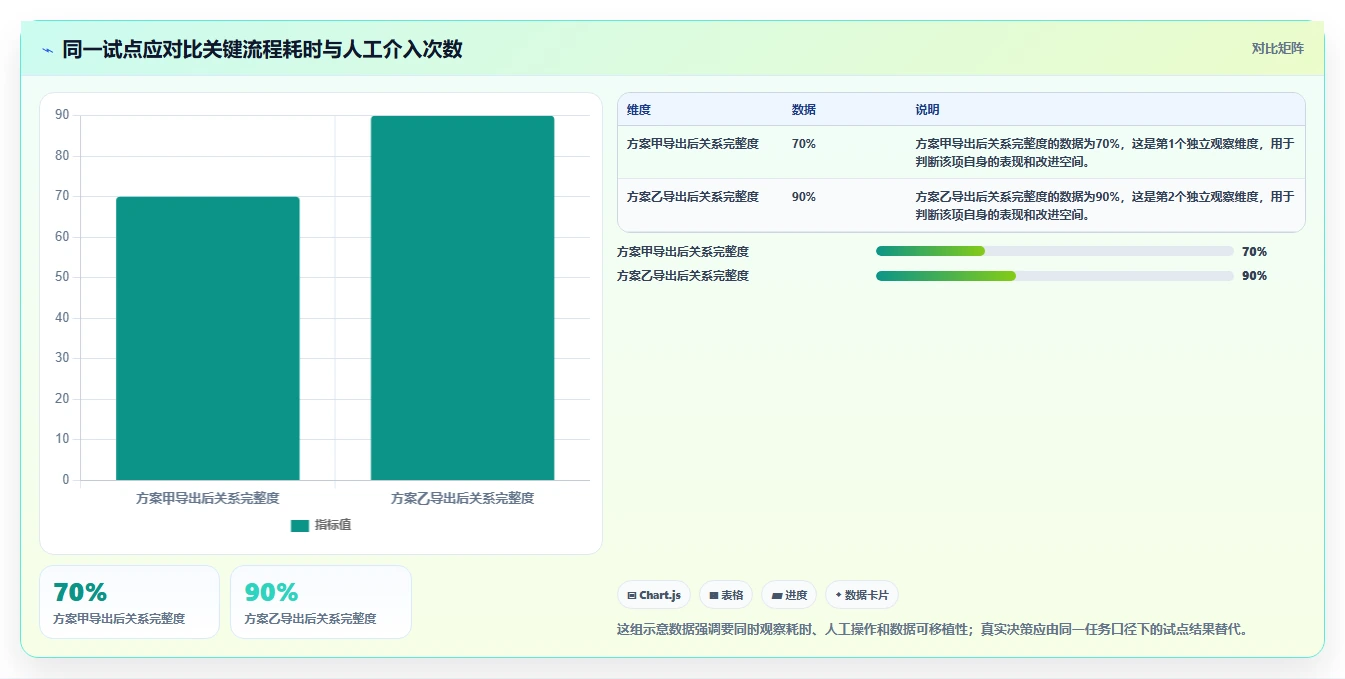Click the 方案乙 description text in table
This screenshot has height=679, width=1345.
[x=1105, y=205]
